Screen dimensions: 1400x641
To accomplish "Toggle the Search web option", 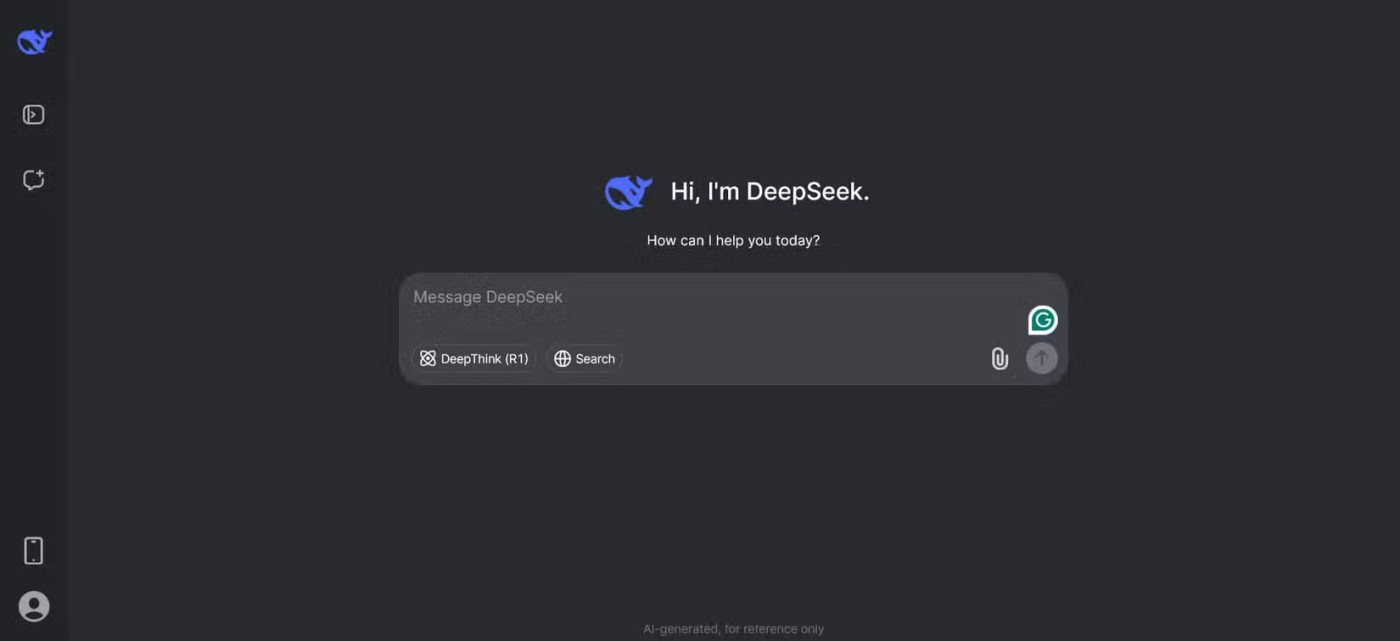I will tap(585, 359).
